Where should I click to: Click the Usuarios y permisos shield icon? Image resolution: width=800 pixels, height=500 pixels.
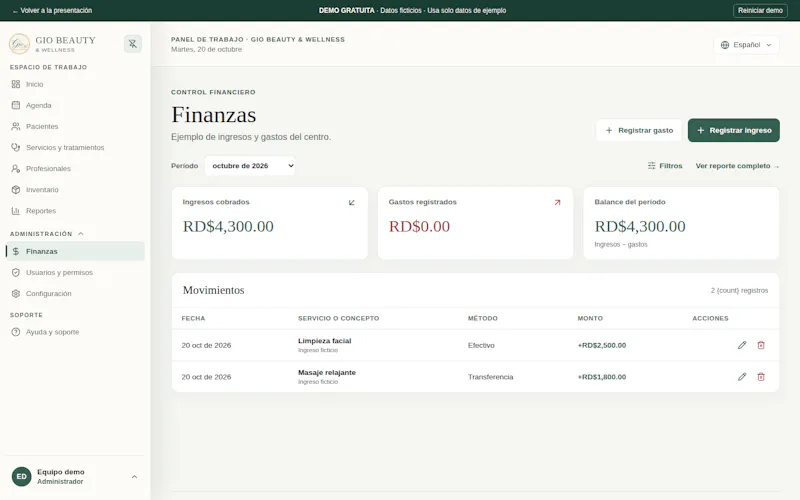coord(16,272)
